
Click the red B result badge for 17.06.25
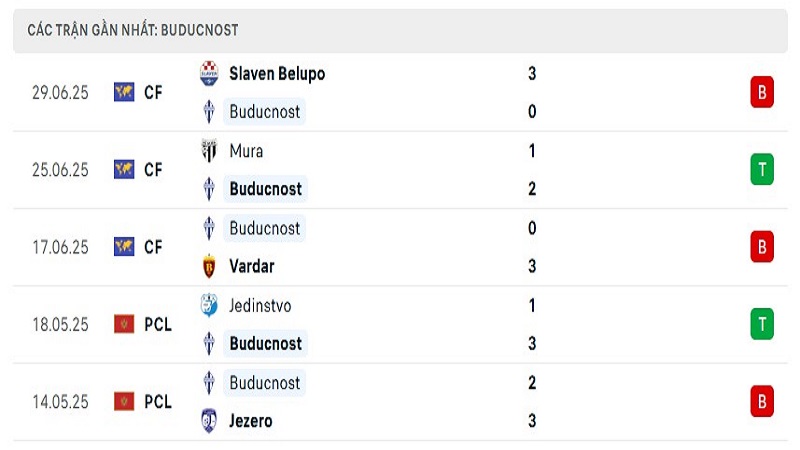tap(762, 247)
